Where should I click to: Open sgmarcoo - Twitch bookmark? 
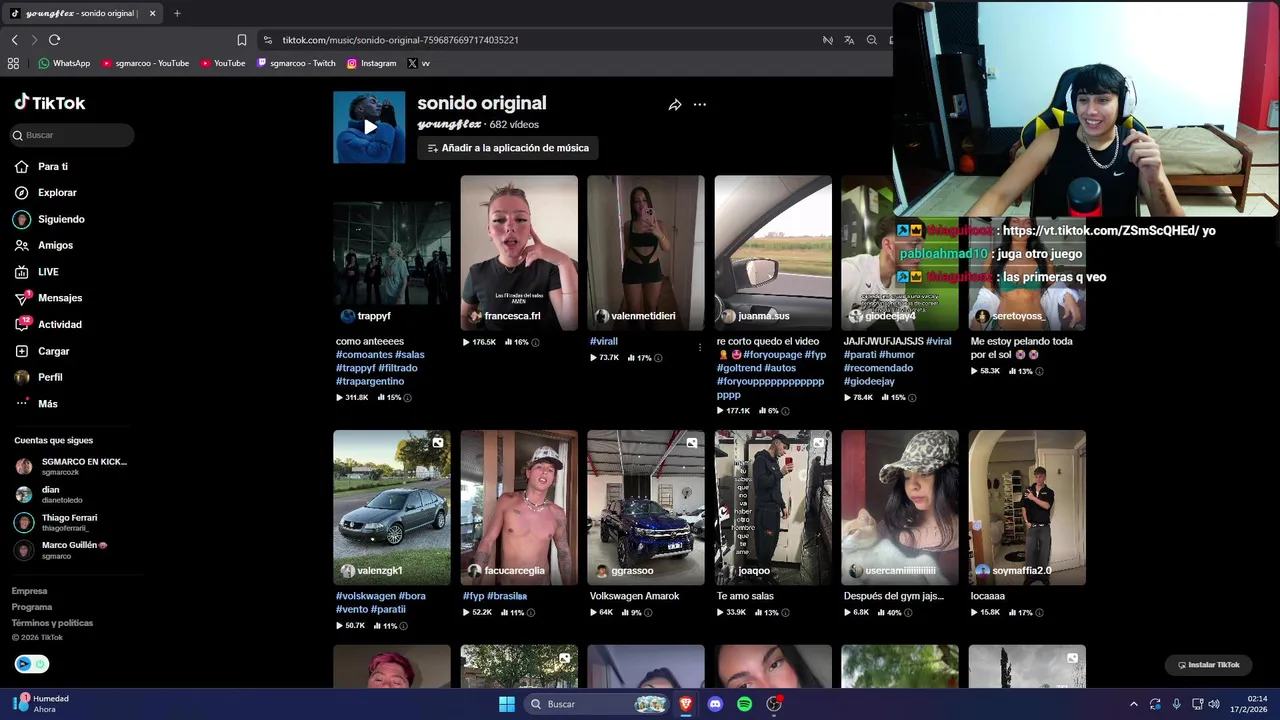click(296, 63)
